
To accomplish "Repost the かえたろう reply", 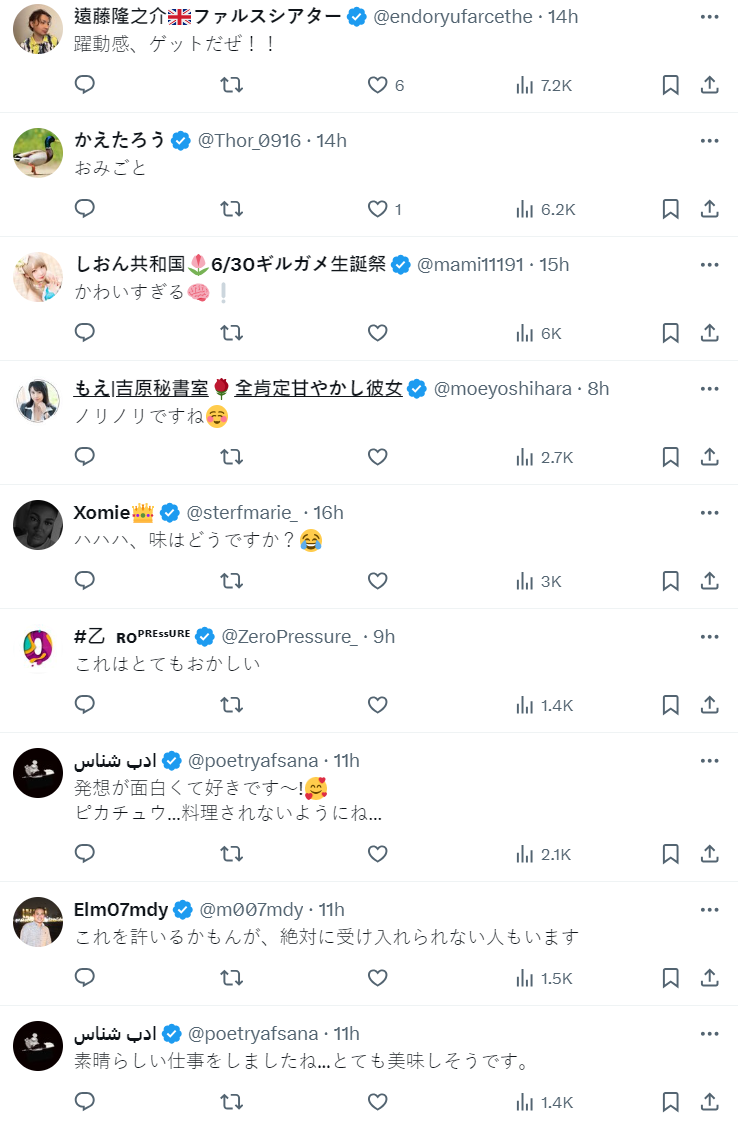I will point(231,209).
